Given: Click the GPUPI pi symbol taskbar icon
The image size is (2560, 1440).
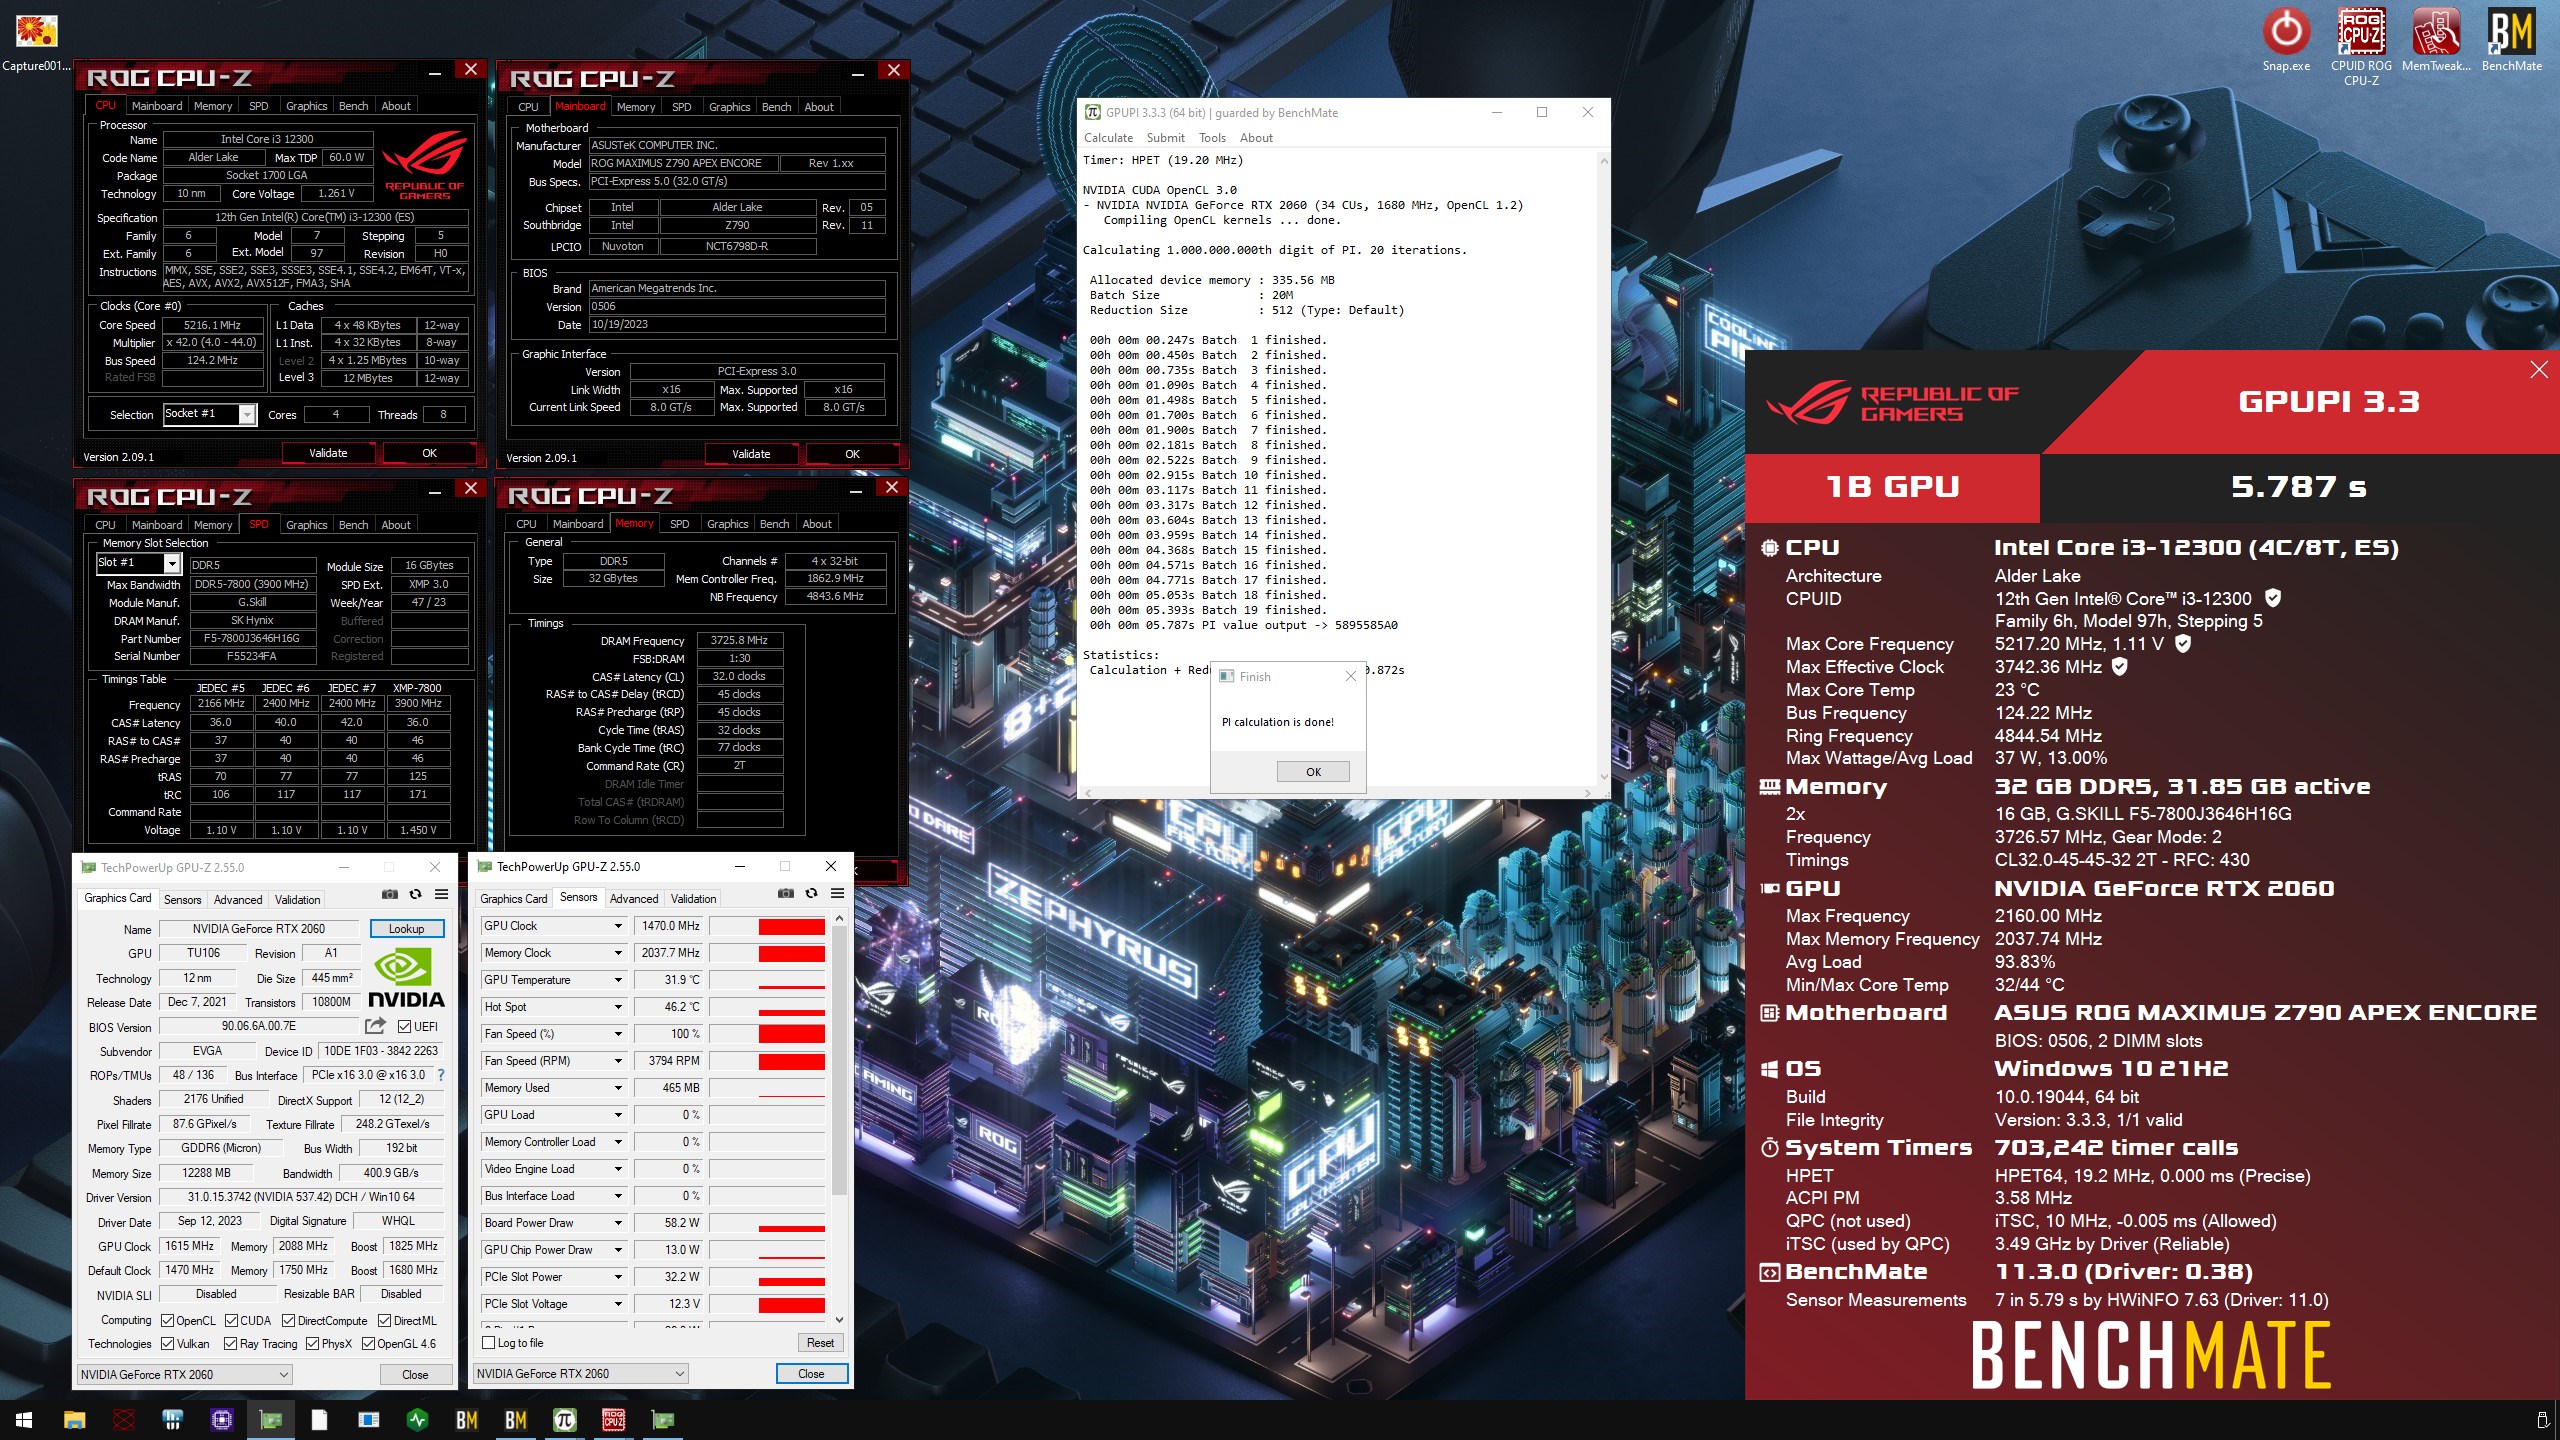Looking at the screenshot, I should click(565, 1420).
